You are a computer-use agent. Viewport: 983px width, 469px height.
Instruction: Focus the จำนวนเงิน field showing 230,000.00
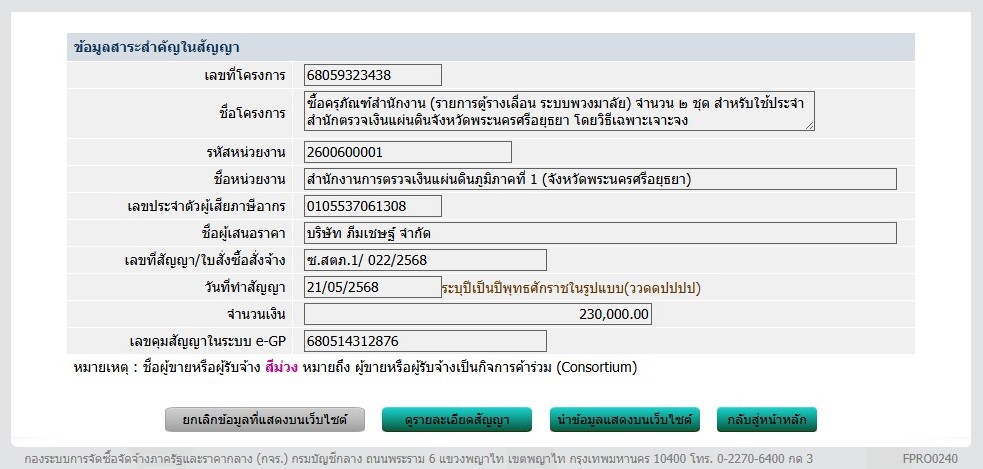[478, 314]
